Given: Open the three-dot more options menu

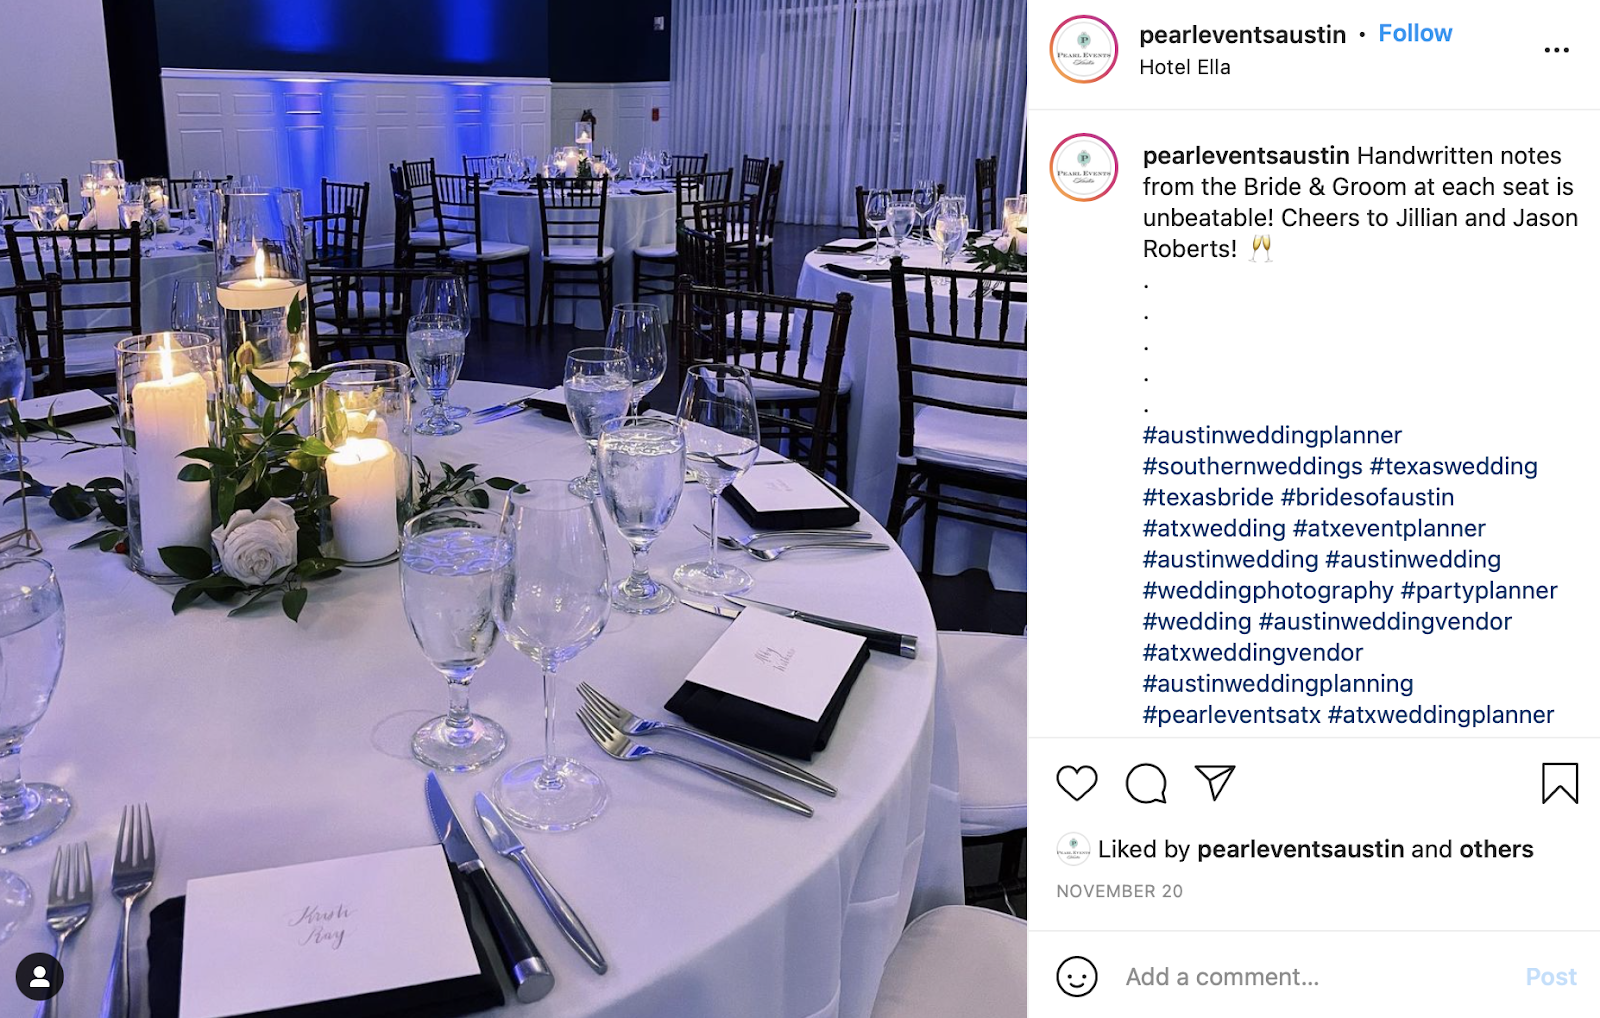Looking at the screenshot, I should click(x=1556, y=50).
